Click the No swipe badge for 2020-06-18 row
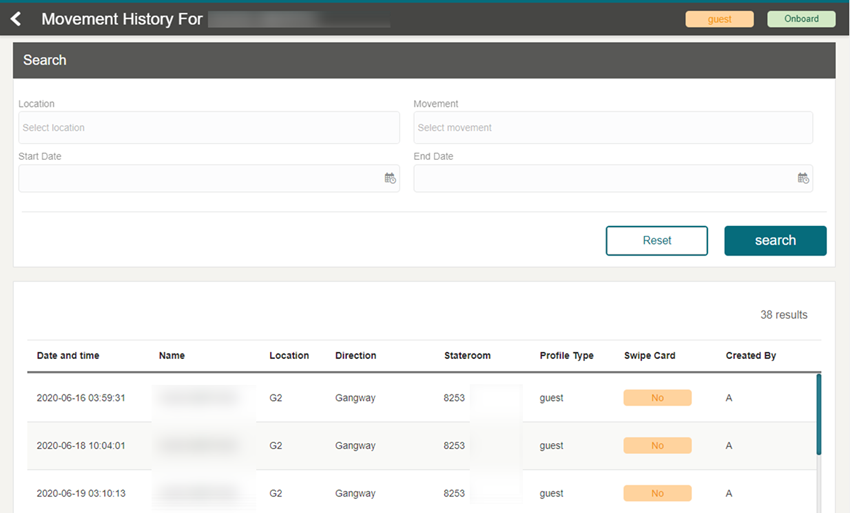Image resolution: width=850 pixels, height=513 pixels. coord(657,445)
